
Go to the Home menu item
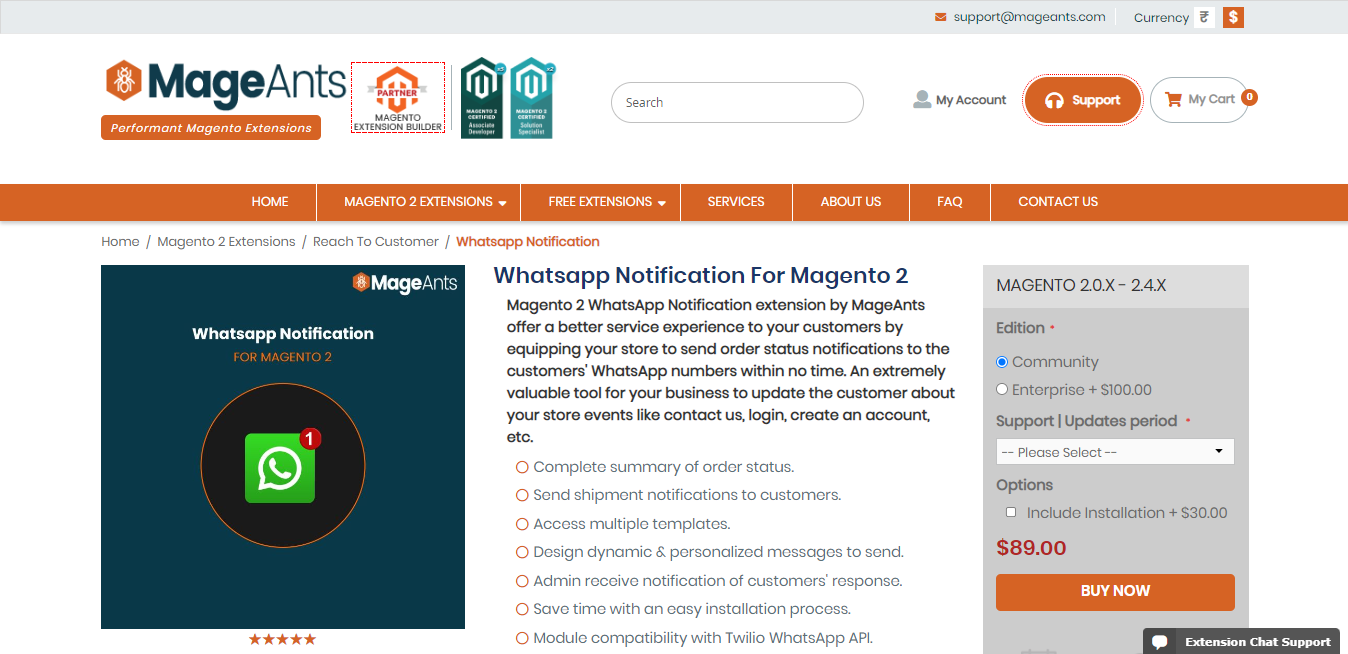point(270,202)
